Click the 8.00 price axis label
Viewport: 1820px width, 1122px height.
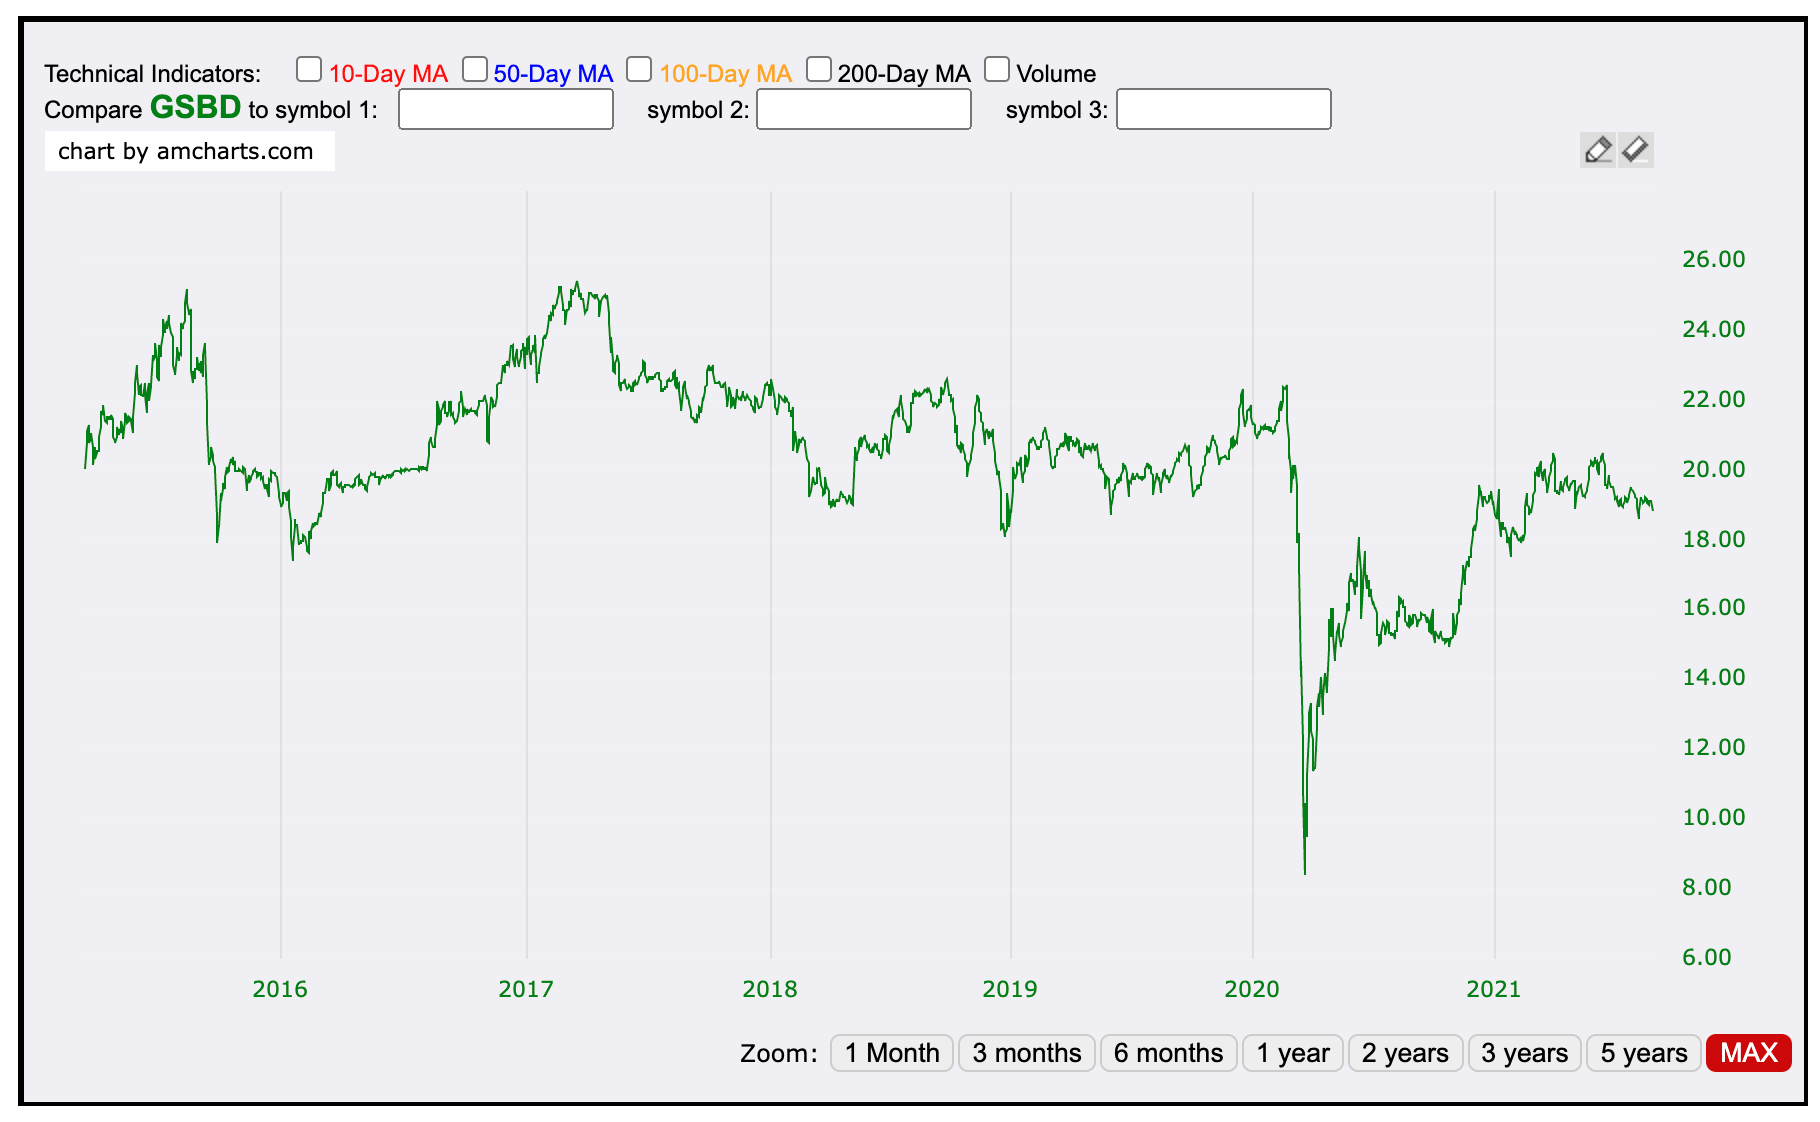[x=1707, y=887]
